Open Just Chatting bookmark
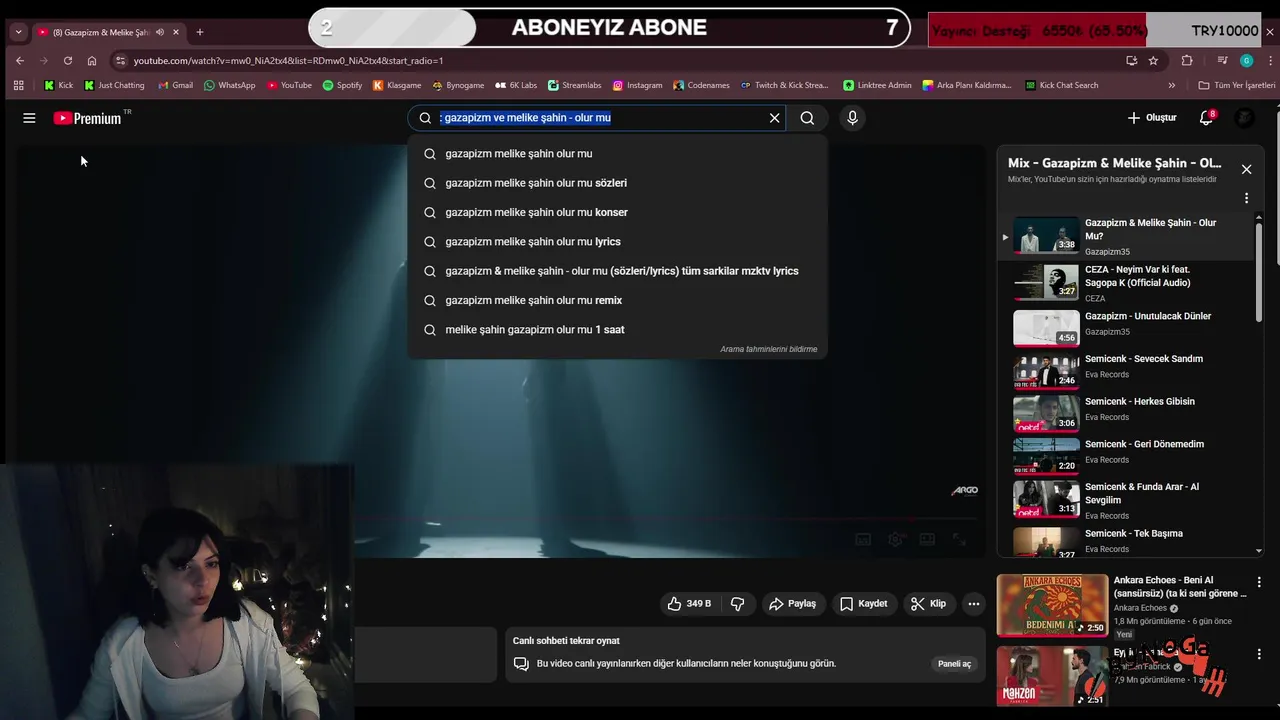The image size is (1280, 720). point(114,85)
